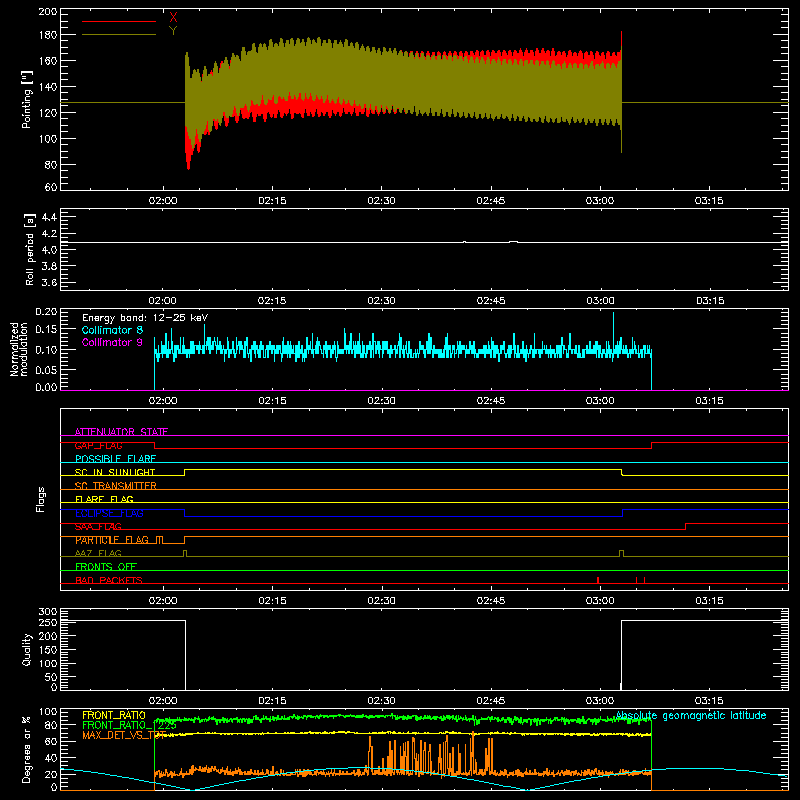Click the GAP_FLAG label
The width and height of the screenshot is (800, 800).
pyautogui.click(x=98, y=445)
